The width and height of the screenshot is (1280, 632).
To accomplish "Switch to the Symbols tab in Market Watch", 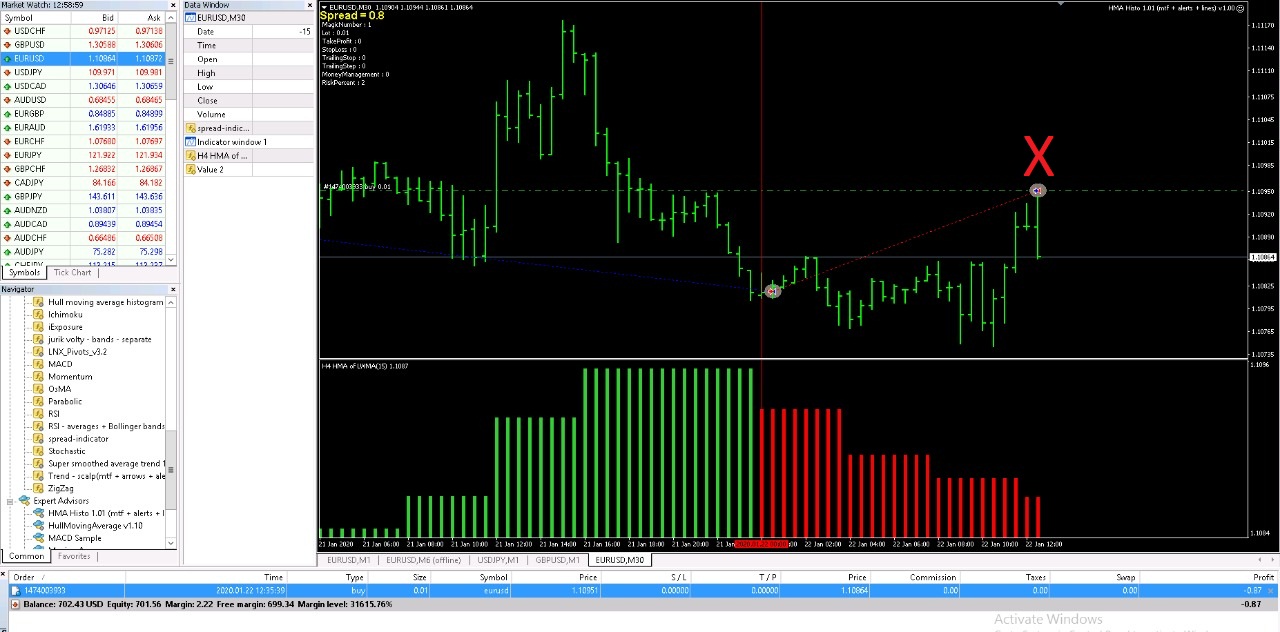I will point(25,273).
